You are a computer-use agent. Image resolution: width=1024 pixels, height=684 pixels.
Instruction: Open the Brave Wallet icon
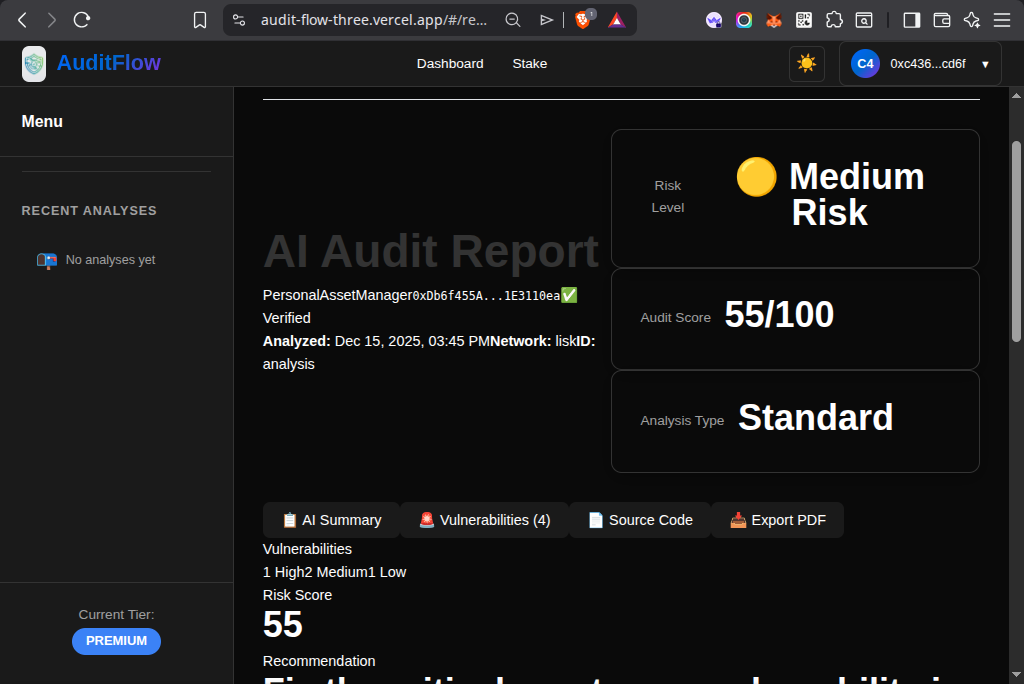coord(941,20)
